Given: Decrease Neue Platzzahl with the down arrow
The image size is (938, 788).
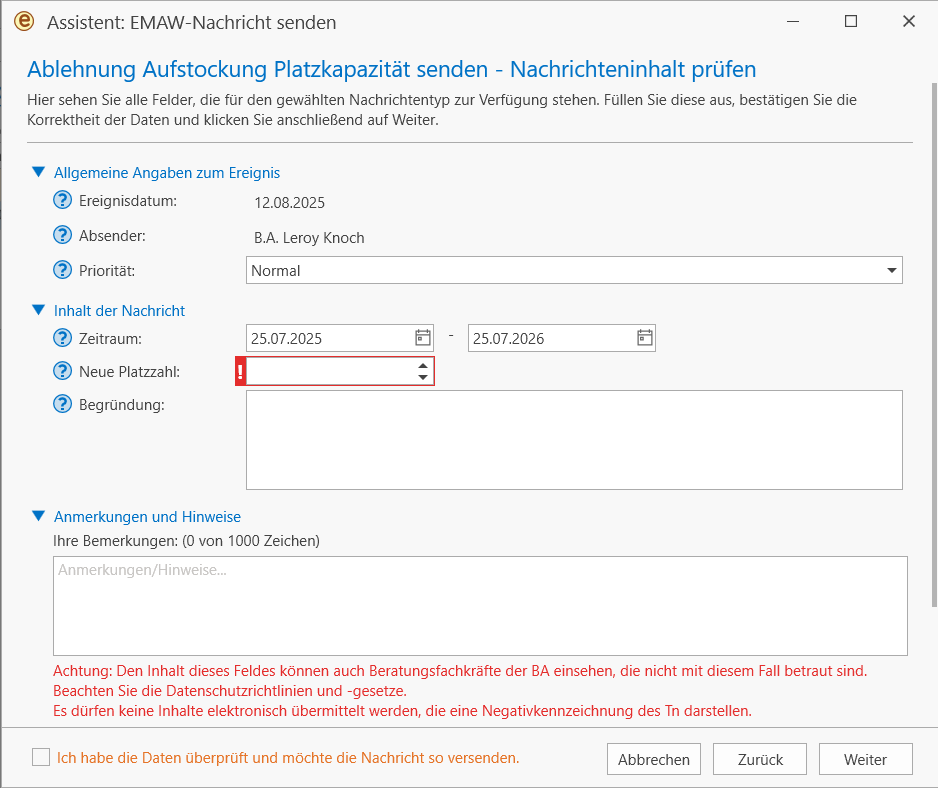Looking at the screenshot, I should [x=423, y=377].
